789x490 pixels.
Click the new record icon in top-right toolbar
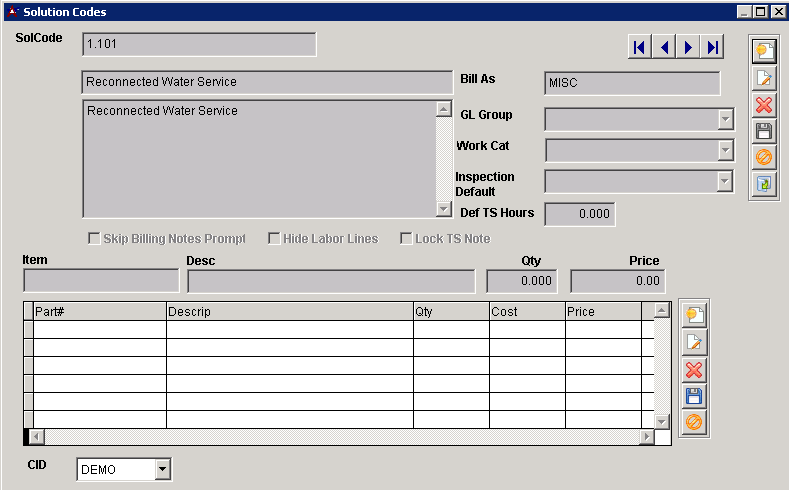pyautogui.click(x=764, y=51)
